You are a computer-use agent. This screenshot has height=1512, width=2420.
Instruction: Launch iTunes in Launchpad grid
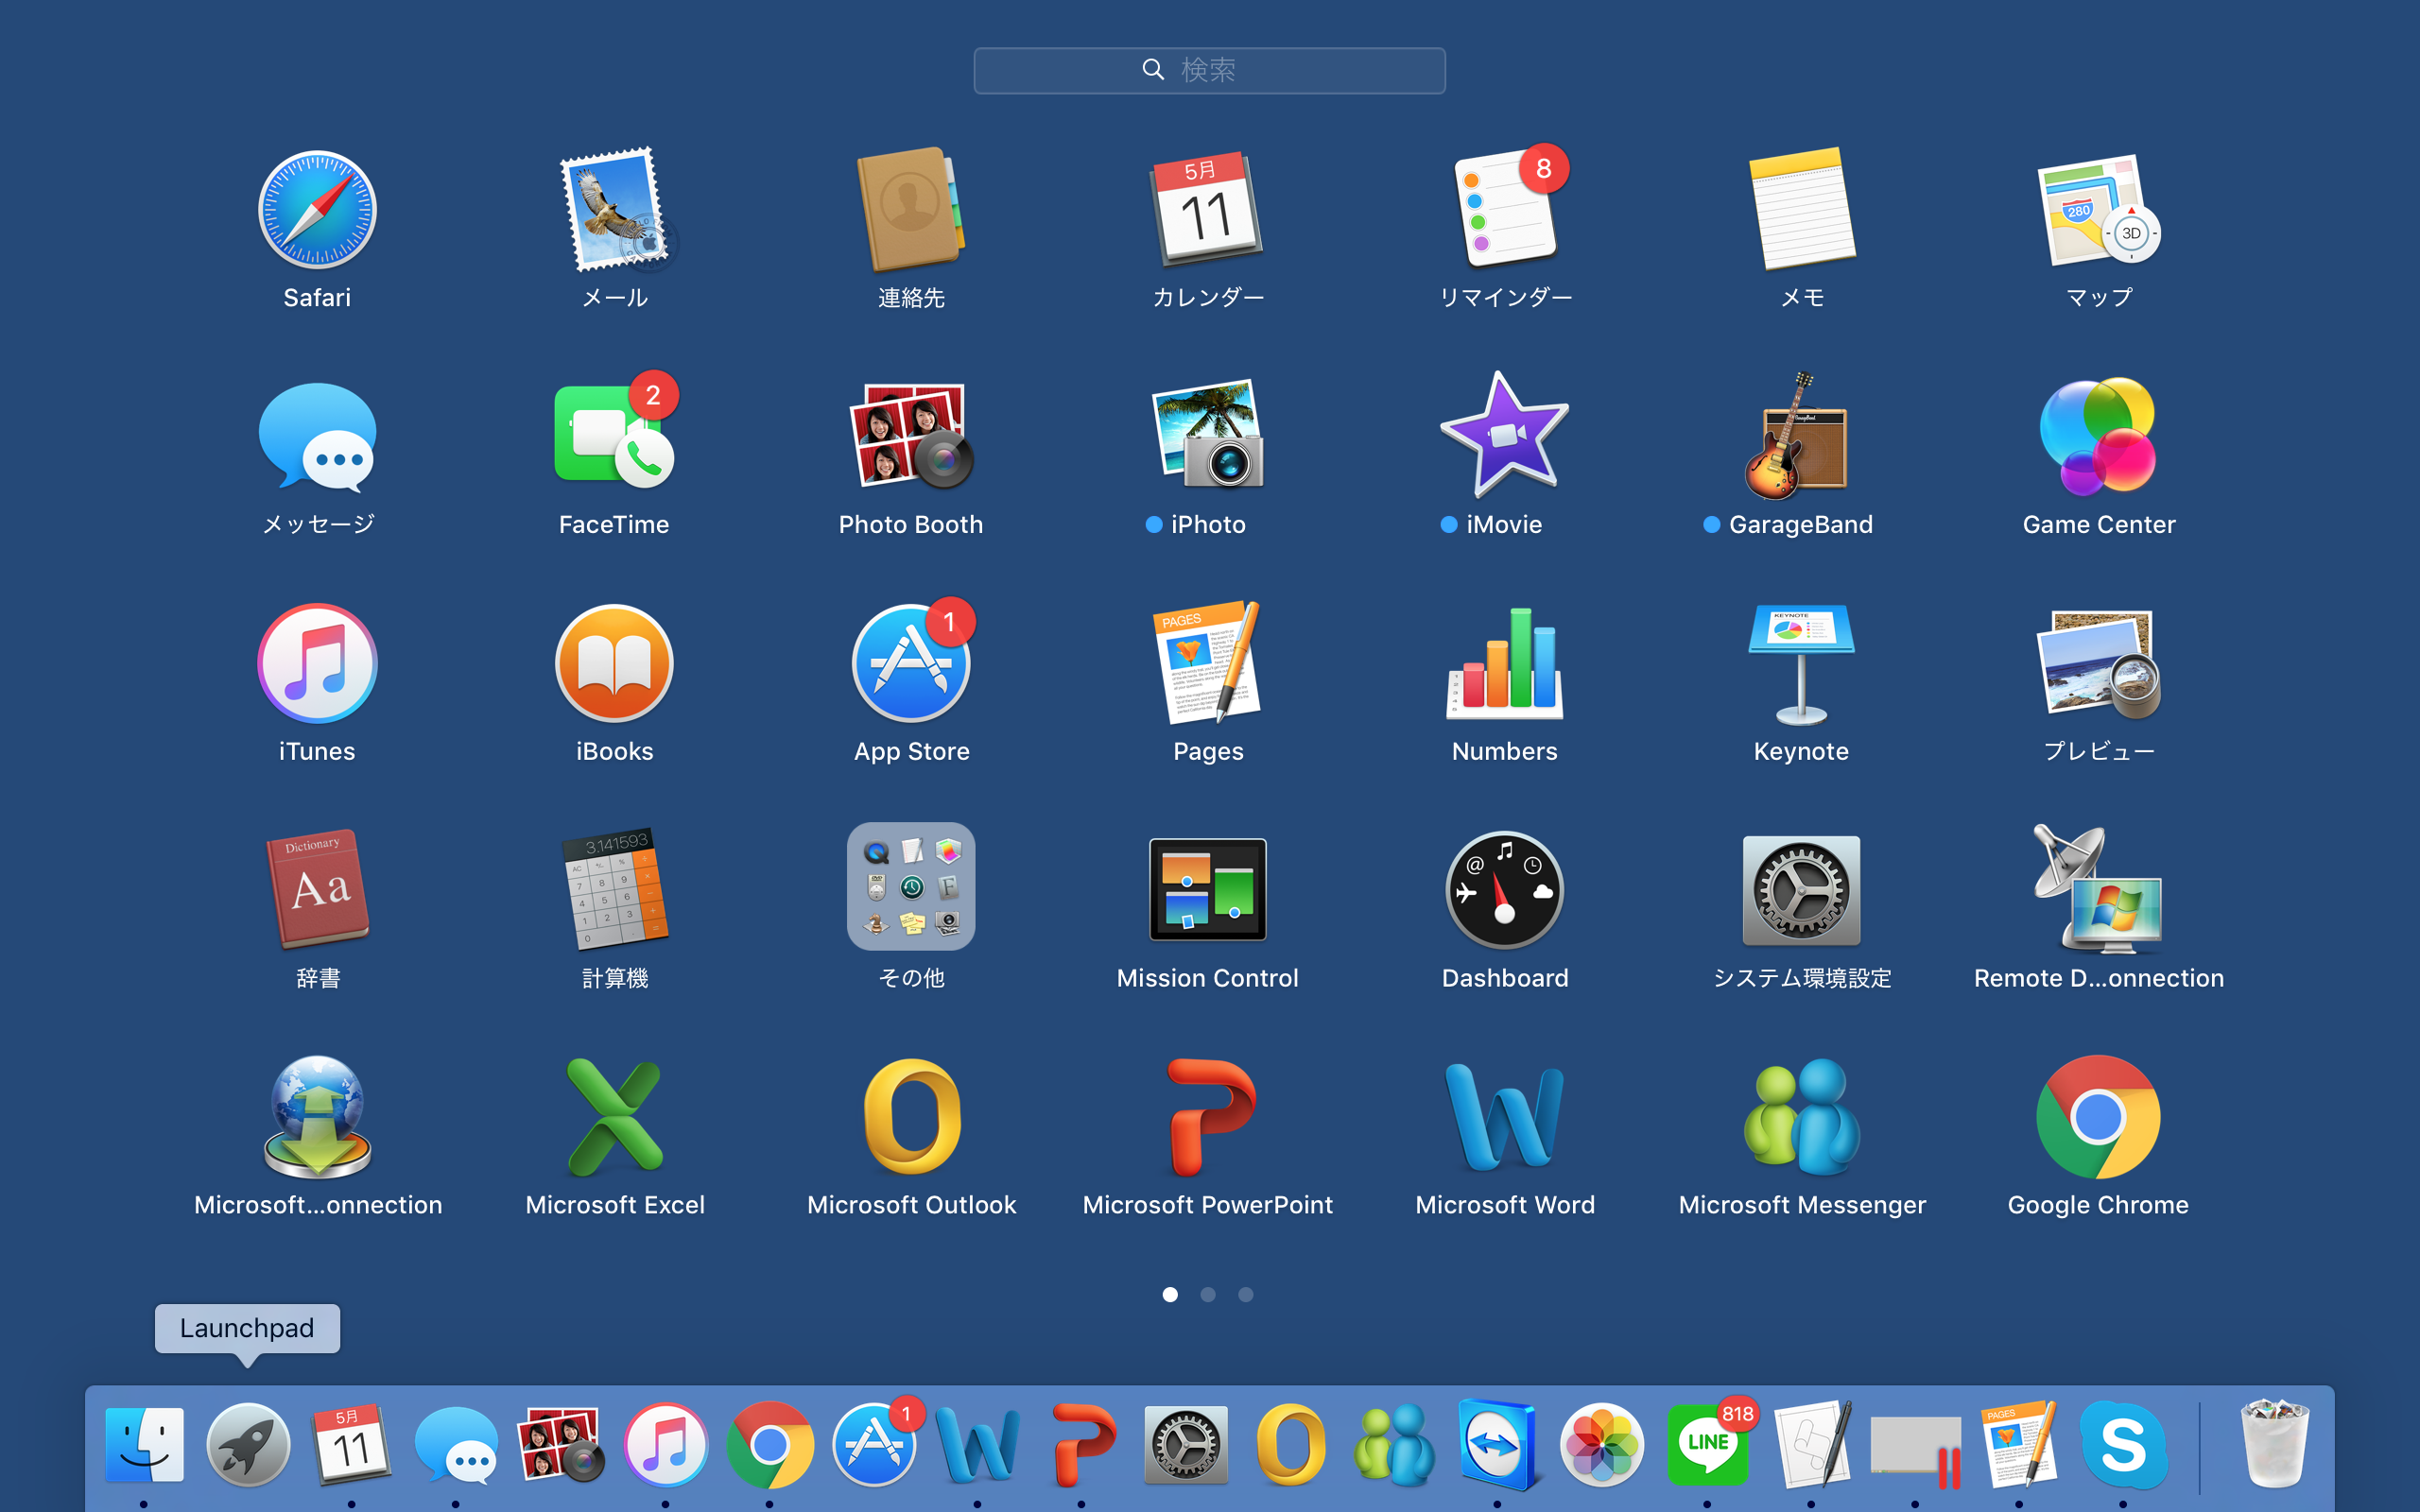[x=317, y=663]
